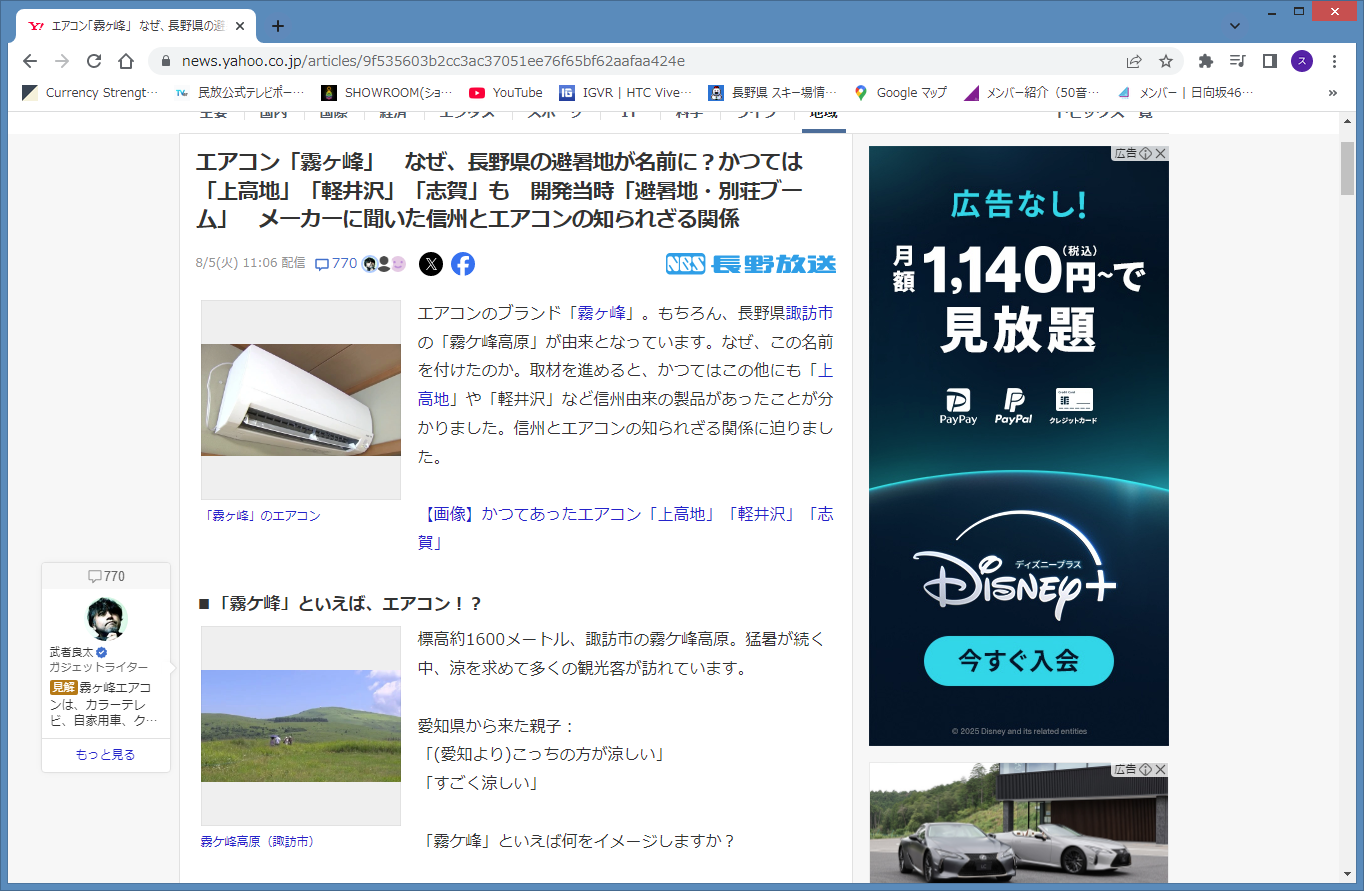Open the Google マップ bookmark

point(900,93)
